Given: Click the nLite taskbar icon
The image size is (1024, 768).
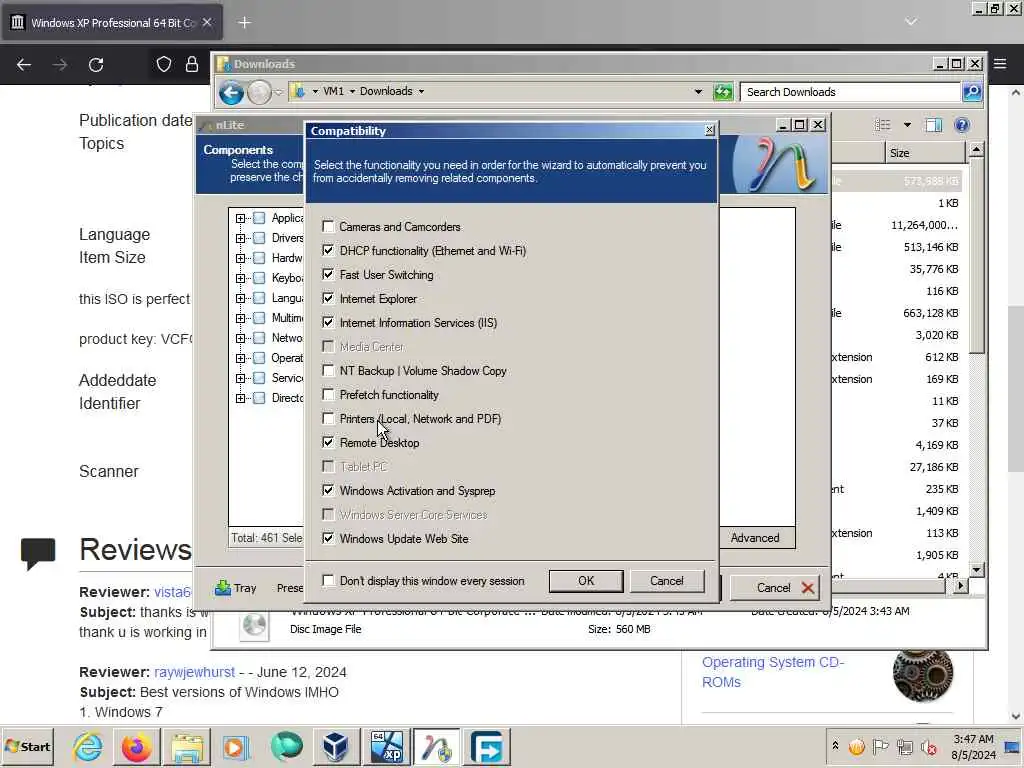Looking at the screenshot, I should click(x=436, y=746).
